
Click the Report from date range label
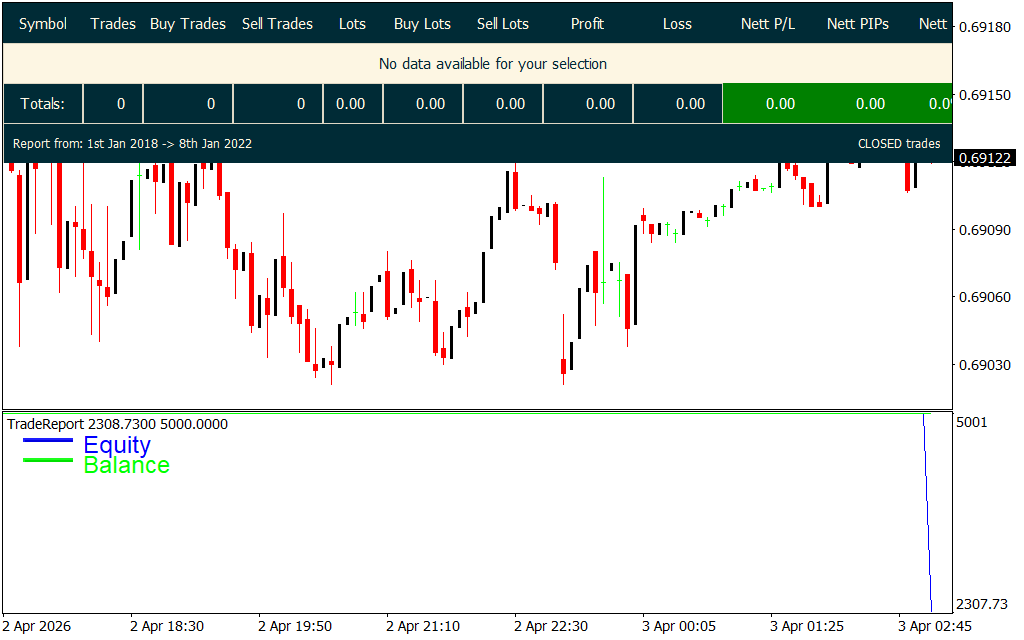[132, 144]
